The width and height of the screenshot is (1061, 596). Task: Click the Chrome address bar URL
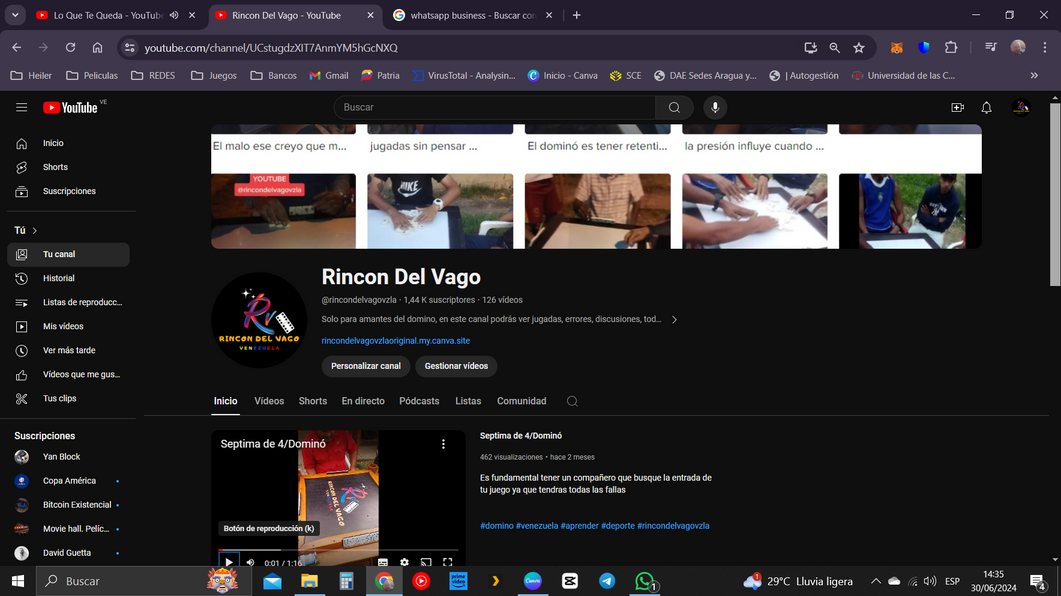(x=271, y=48)
